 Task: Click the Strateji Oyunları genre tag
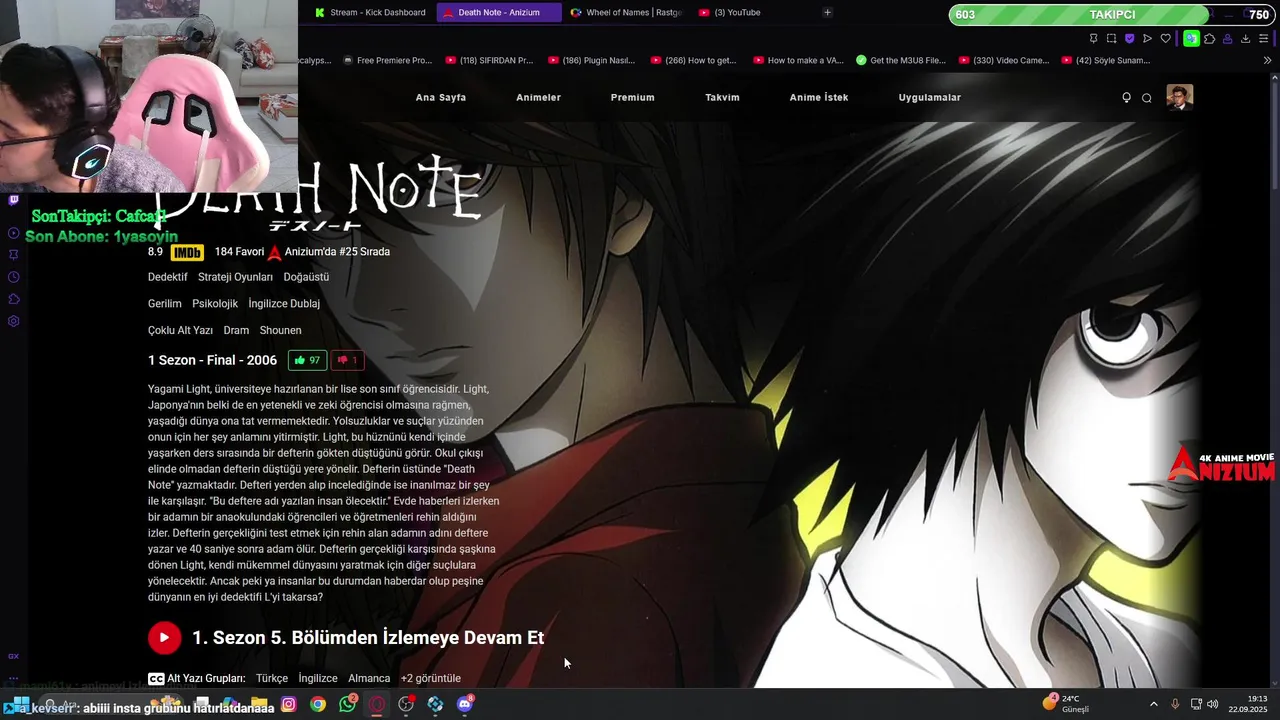click(235, 277)
